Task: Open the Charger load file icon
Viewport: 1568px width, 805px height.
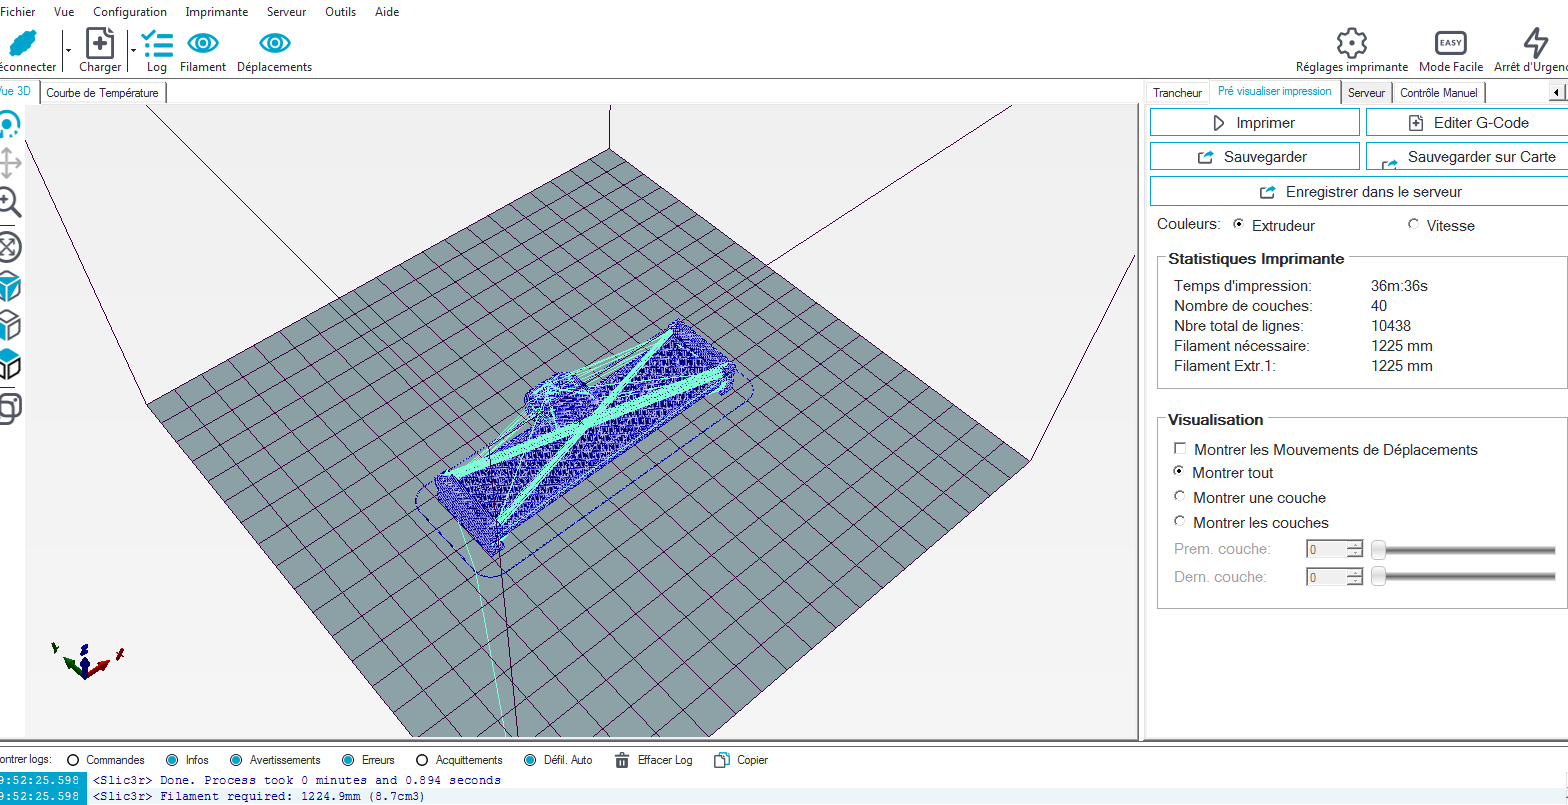Action: coord(100,44)
